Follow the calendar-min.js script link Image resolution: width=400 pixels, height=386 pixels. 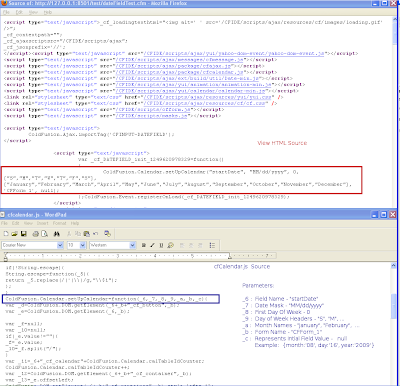[191, 91]
